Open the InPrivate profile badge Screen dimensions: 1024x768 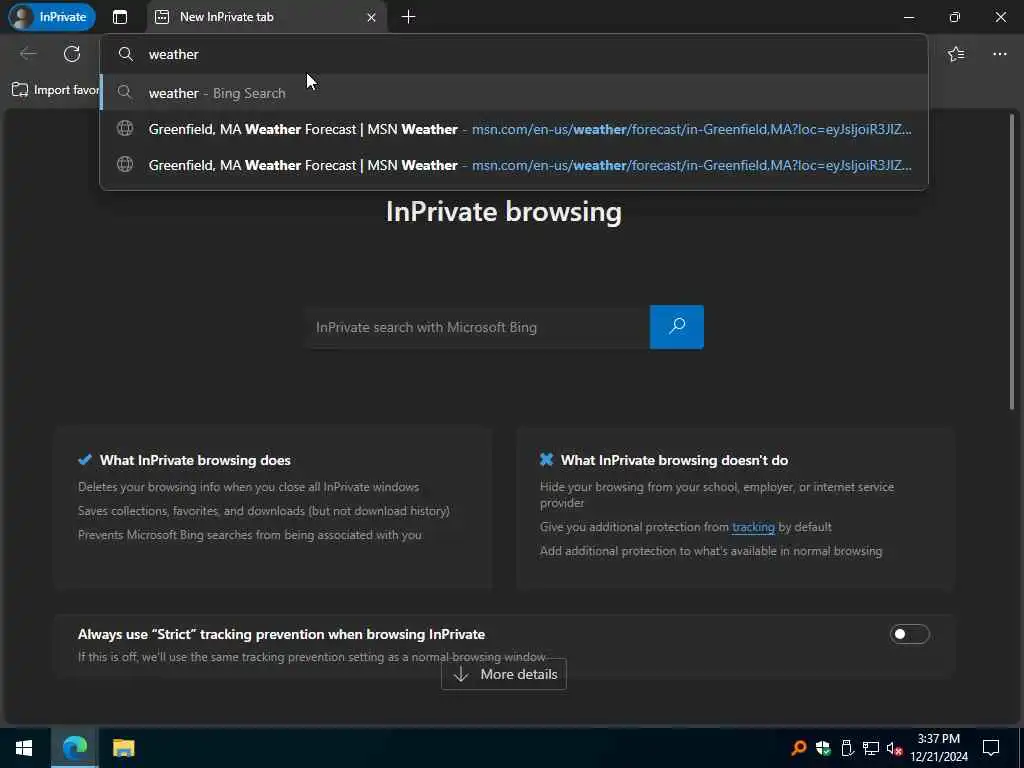[x=52, y=17]
